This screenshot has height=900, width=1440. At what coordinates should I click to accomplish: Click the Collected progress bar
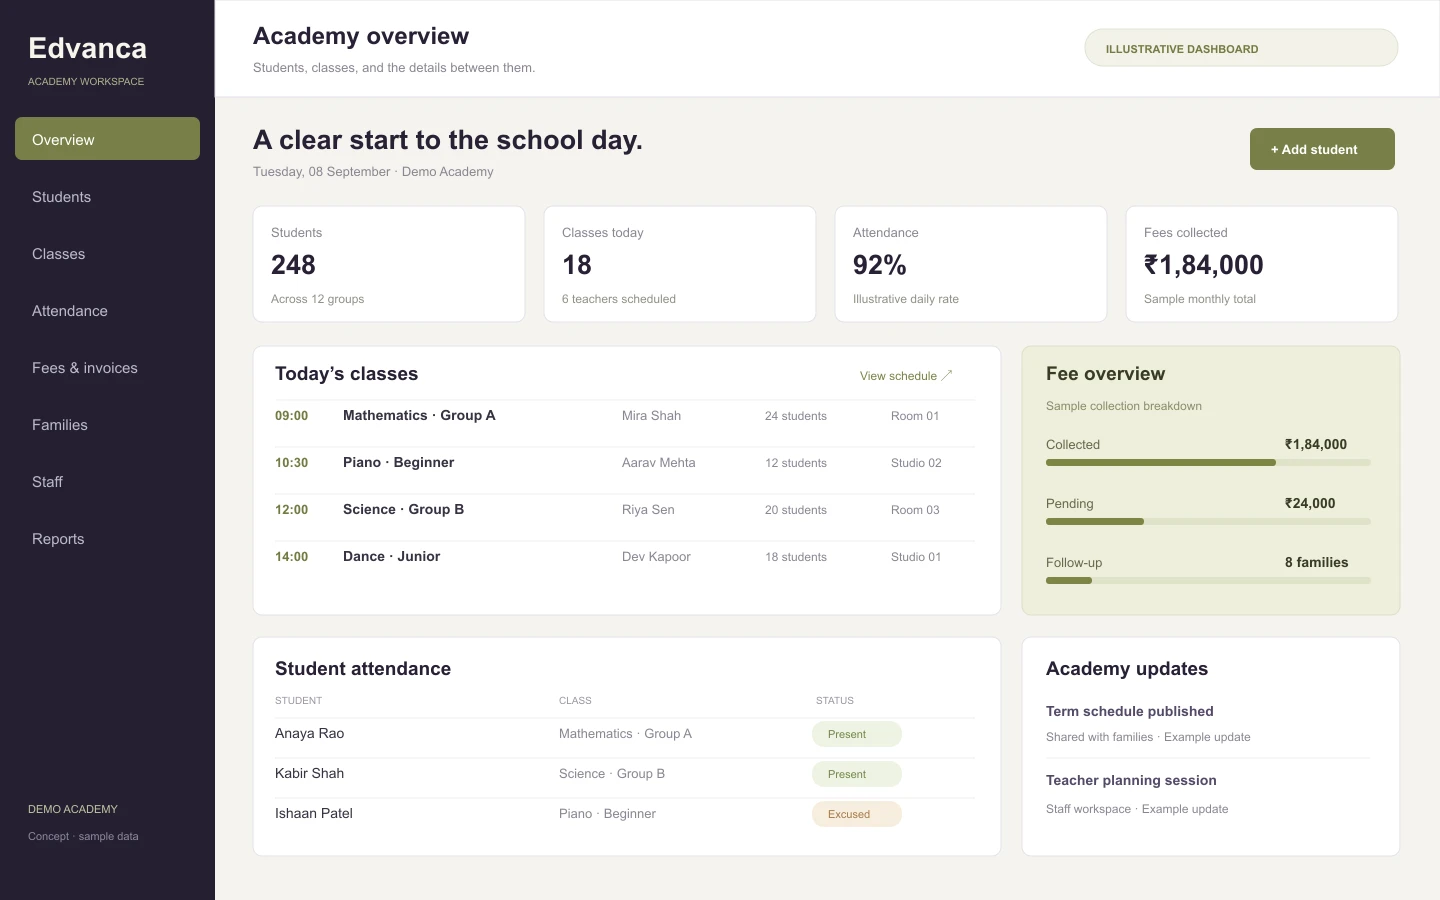tap(1208, 463)
